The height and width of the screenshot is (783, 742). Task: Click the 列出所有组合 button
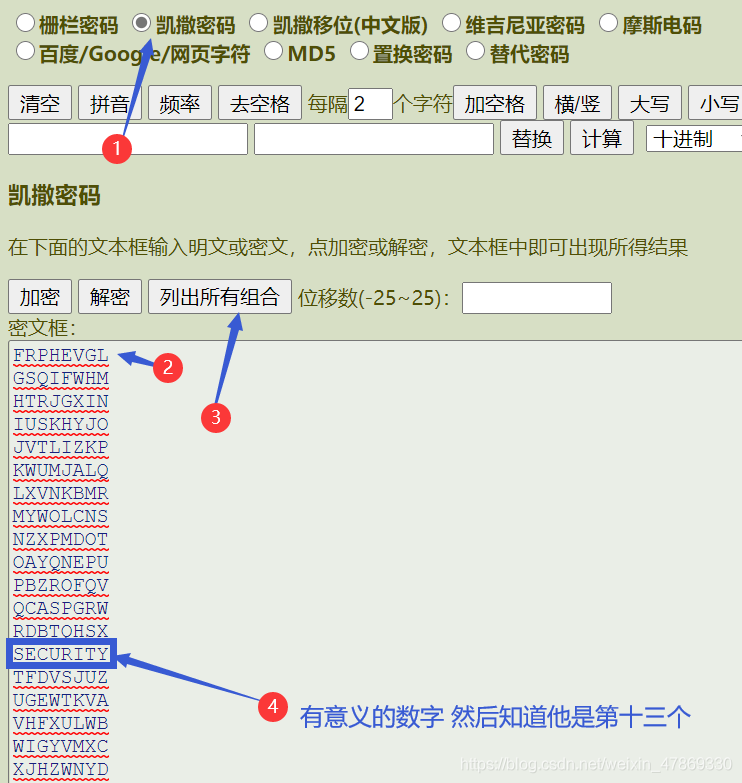220,297
